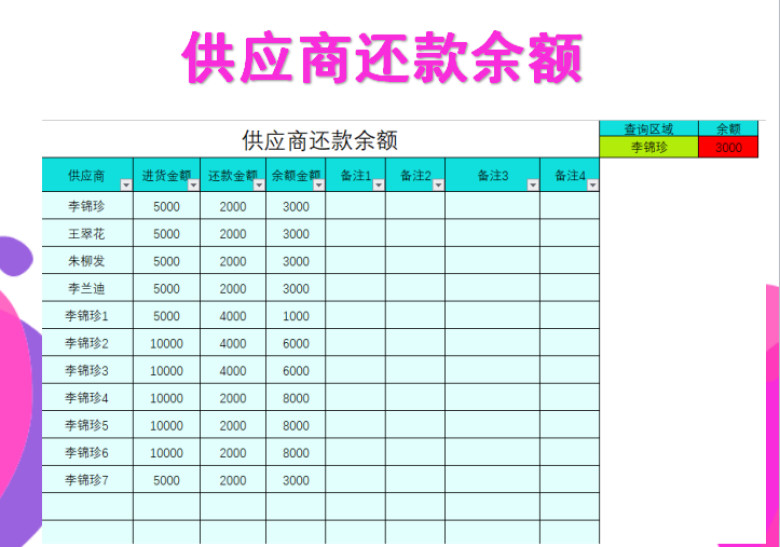
Task: Click the 查询区域 header cell
Action: click(x=649, y=129)
